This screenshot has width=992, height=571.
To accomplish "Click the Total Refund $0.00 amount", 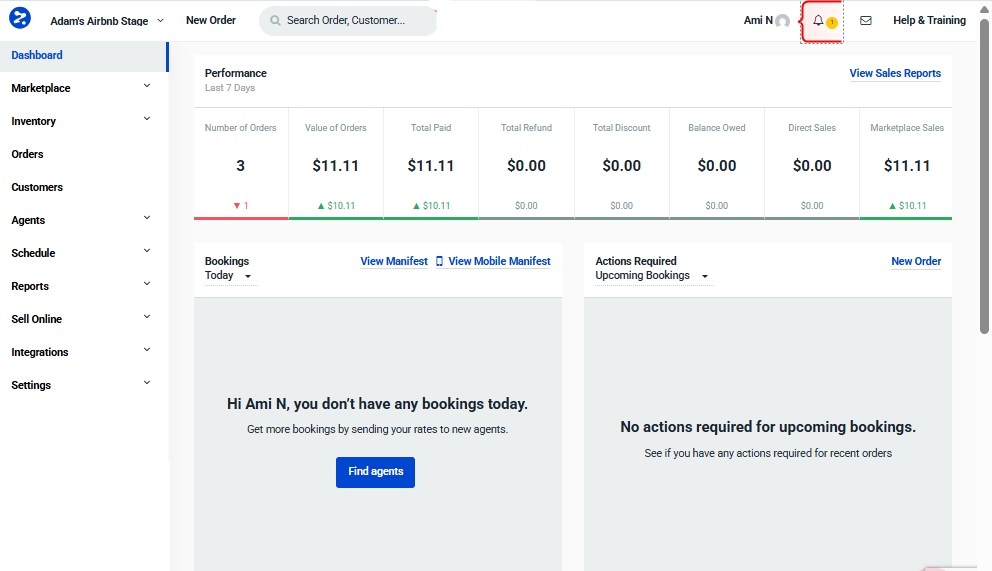I will (x=526, y=166).
